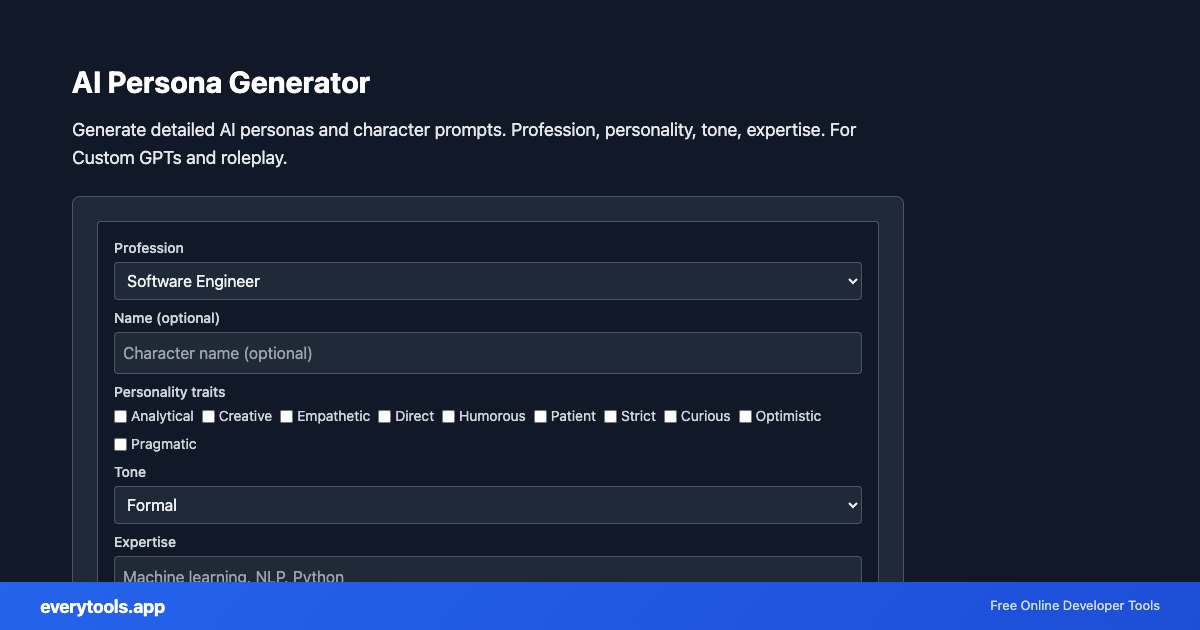Select the Empathetic personality trait
1200x630 pixels.
(286, 416)
